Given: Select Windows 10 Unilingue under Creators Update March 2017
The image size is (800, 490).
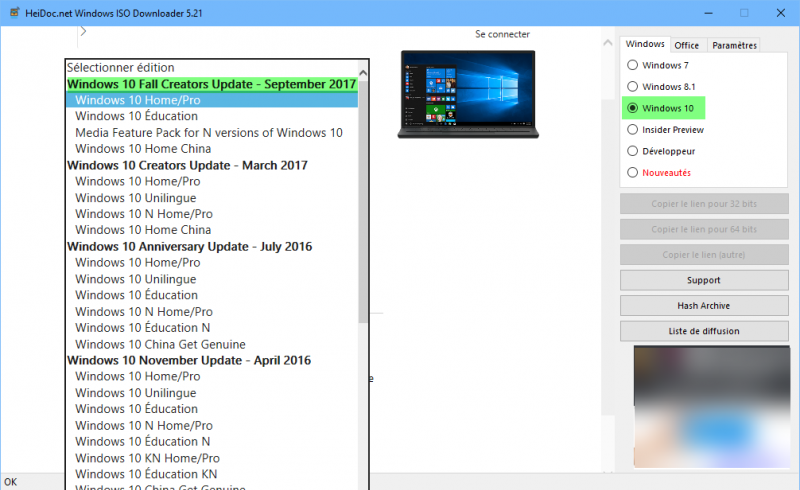Looking at the screenshot, I should tap(212, 198).
